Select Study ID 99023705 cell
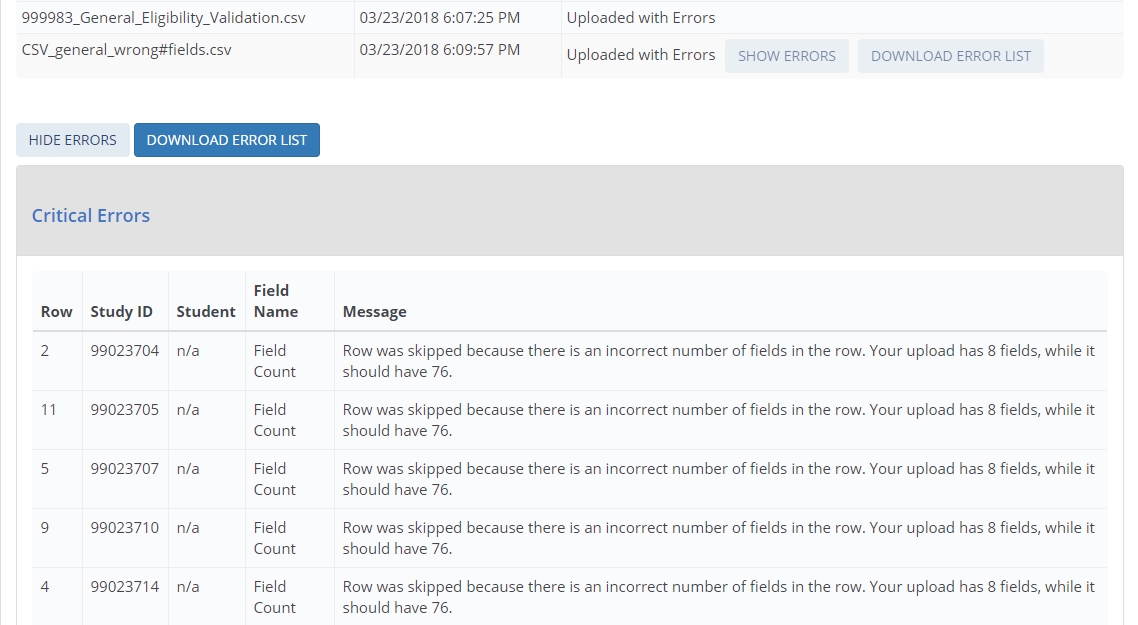This screenshot has width=1138, height=625. point(124,410)
